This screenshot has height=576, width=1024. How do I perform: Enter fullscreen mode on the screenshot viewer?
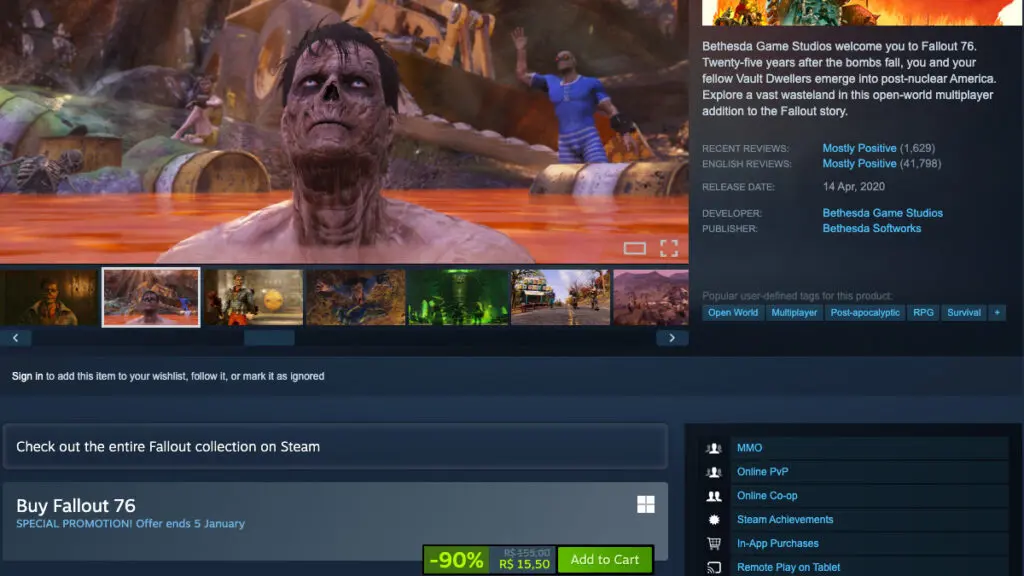tap(669, 248)
